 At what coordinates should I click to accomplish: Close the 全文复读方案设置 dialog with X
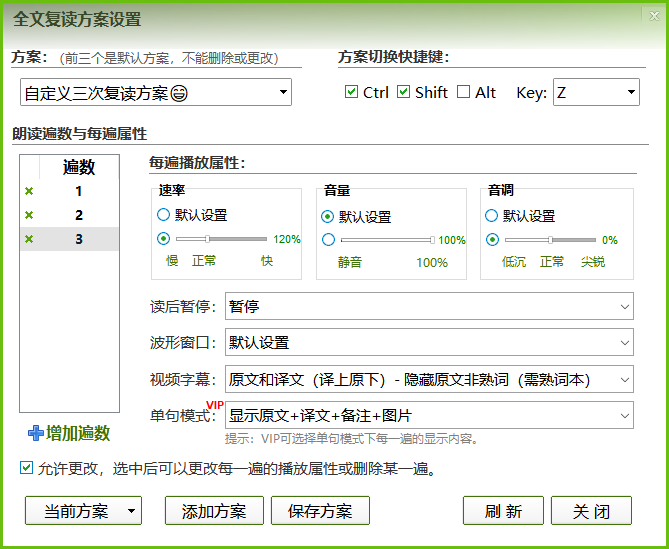(x=654, y=16)
